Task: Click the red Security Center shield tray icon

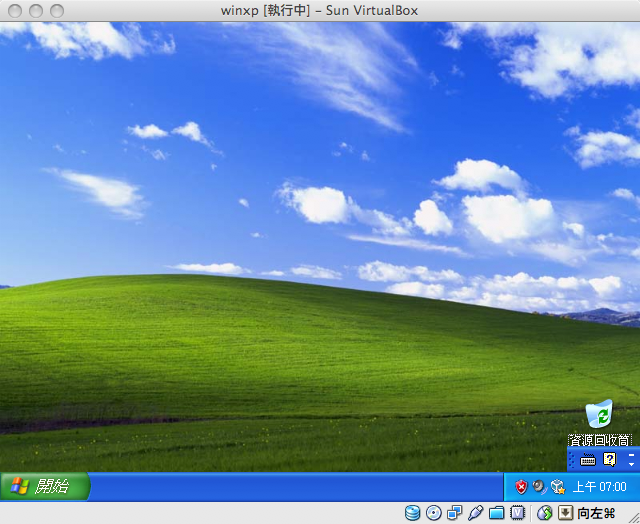Action: pyautogui.click(x=521, y=486)
